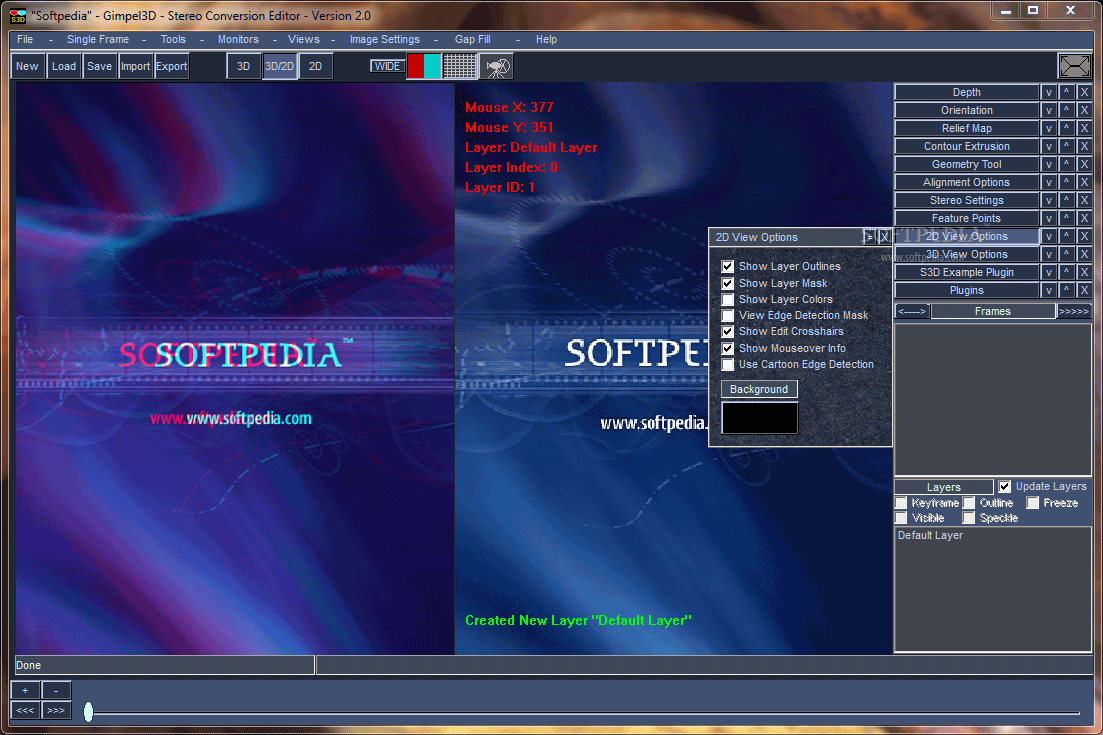The height and width of the screenshot is (735, 1103).
Task: Click the previous frames arrow button
Action: click(912, 311)
